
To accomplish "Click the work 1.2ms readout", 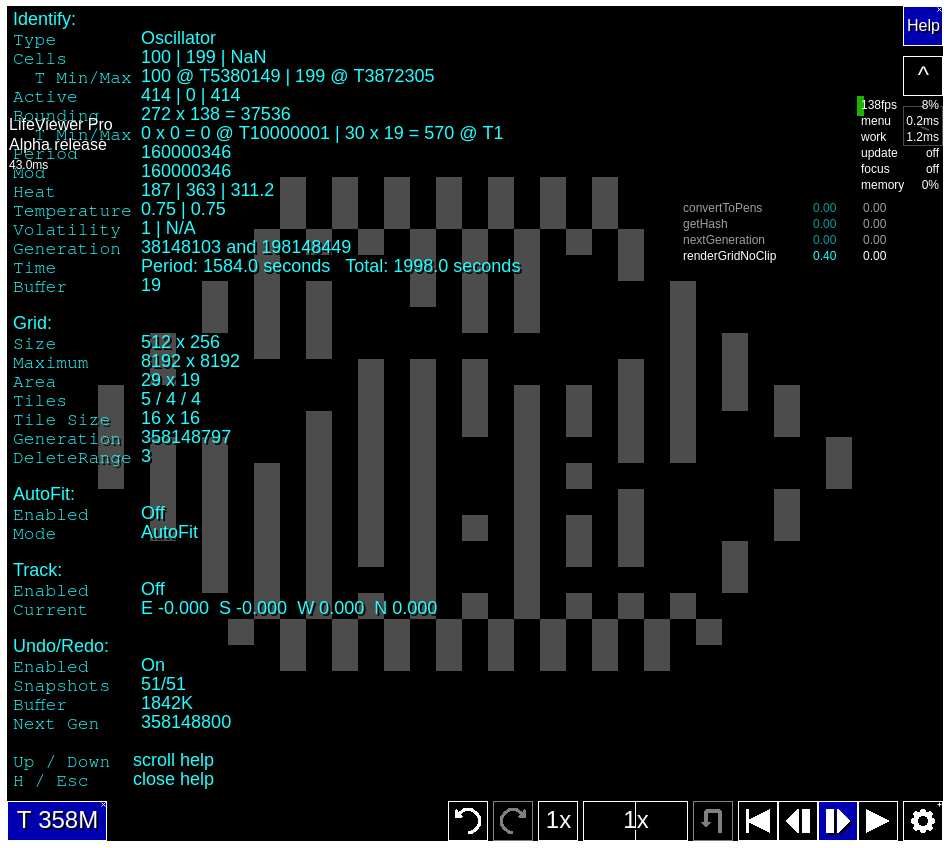I will (900, 137).
